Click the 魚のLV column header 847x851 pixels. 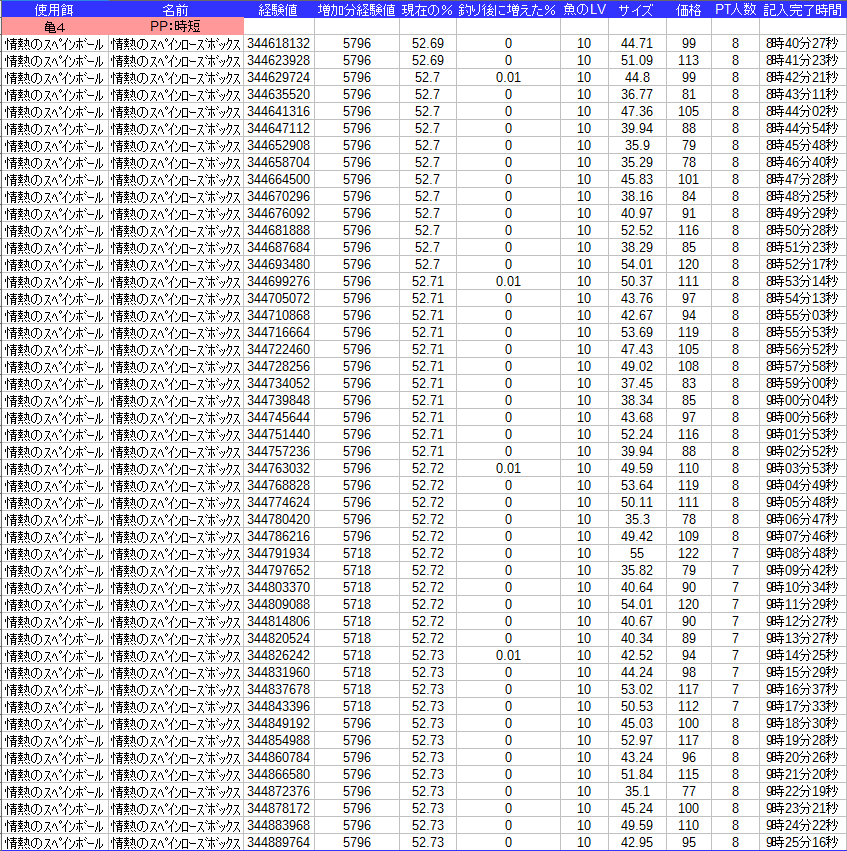584,9
